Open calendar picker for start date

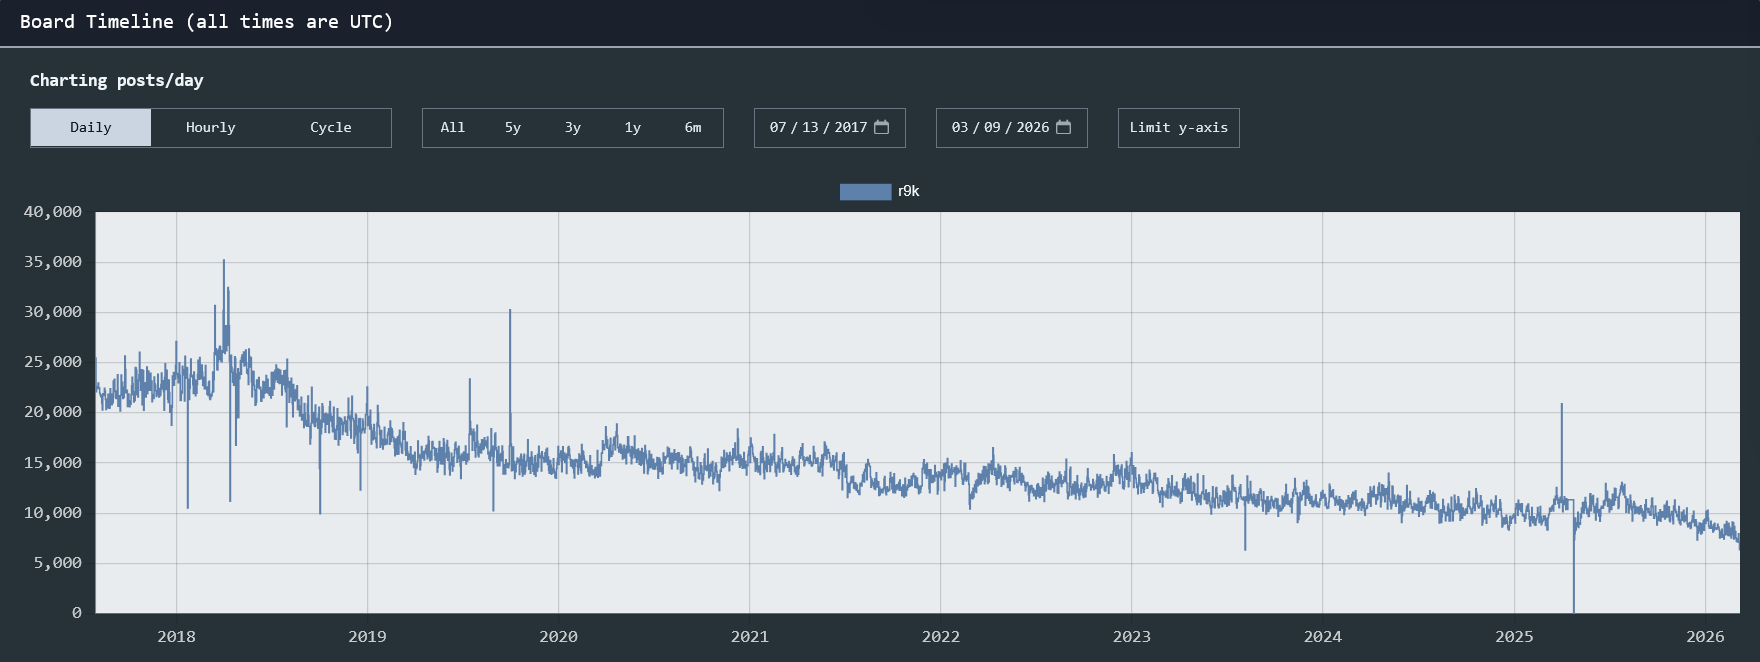tap(881, 127)
